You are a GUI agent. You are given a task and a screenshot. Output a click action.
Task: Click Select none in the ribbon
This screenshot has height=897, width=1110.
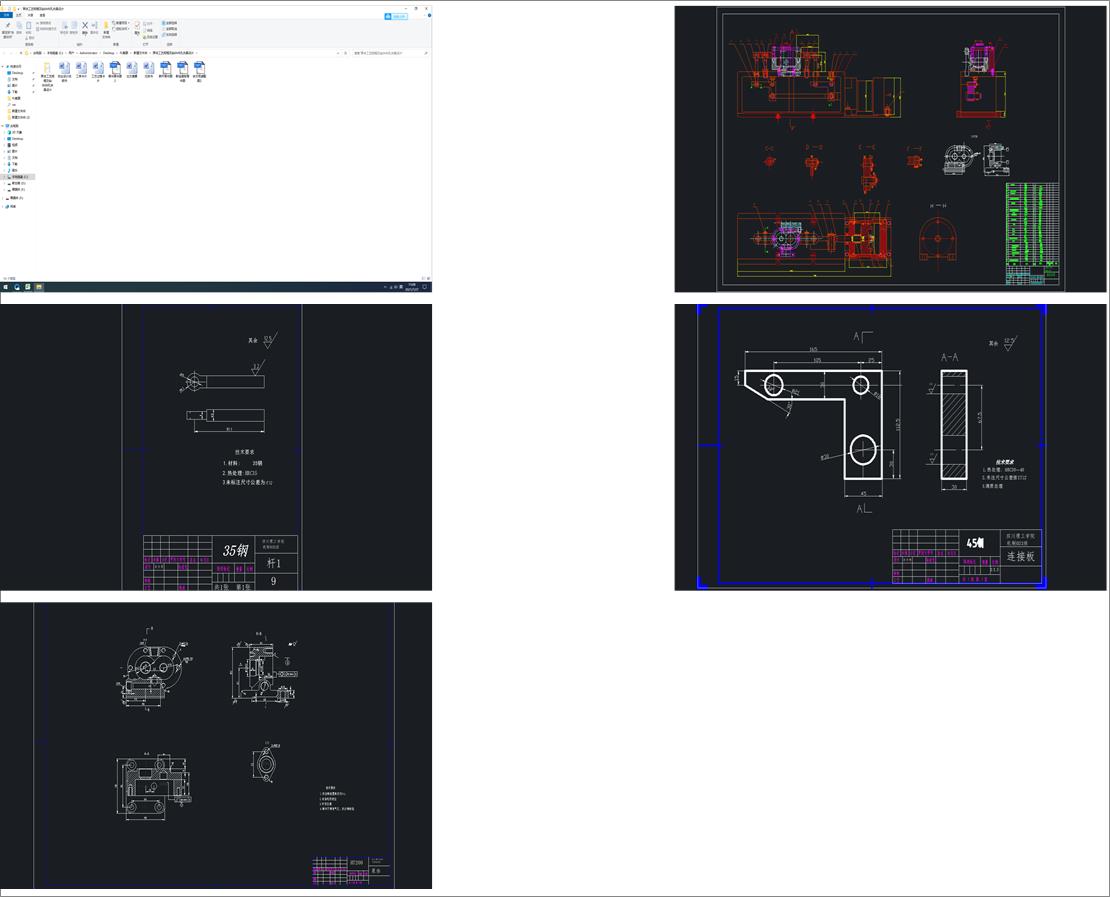[x=170, y=29]
